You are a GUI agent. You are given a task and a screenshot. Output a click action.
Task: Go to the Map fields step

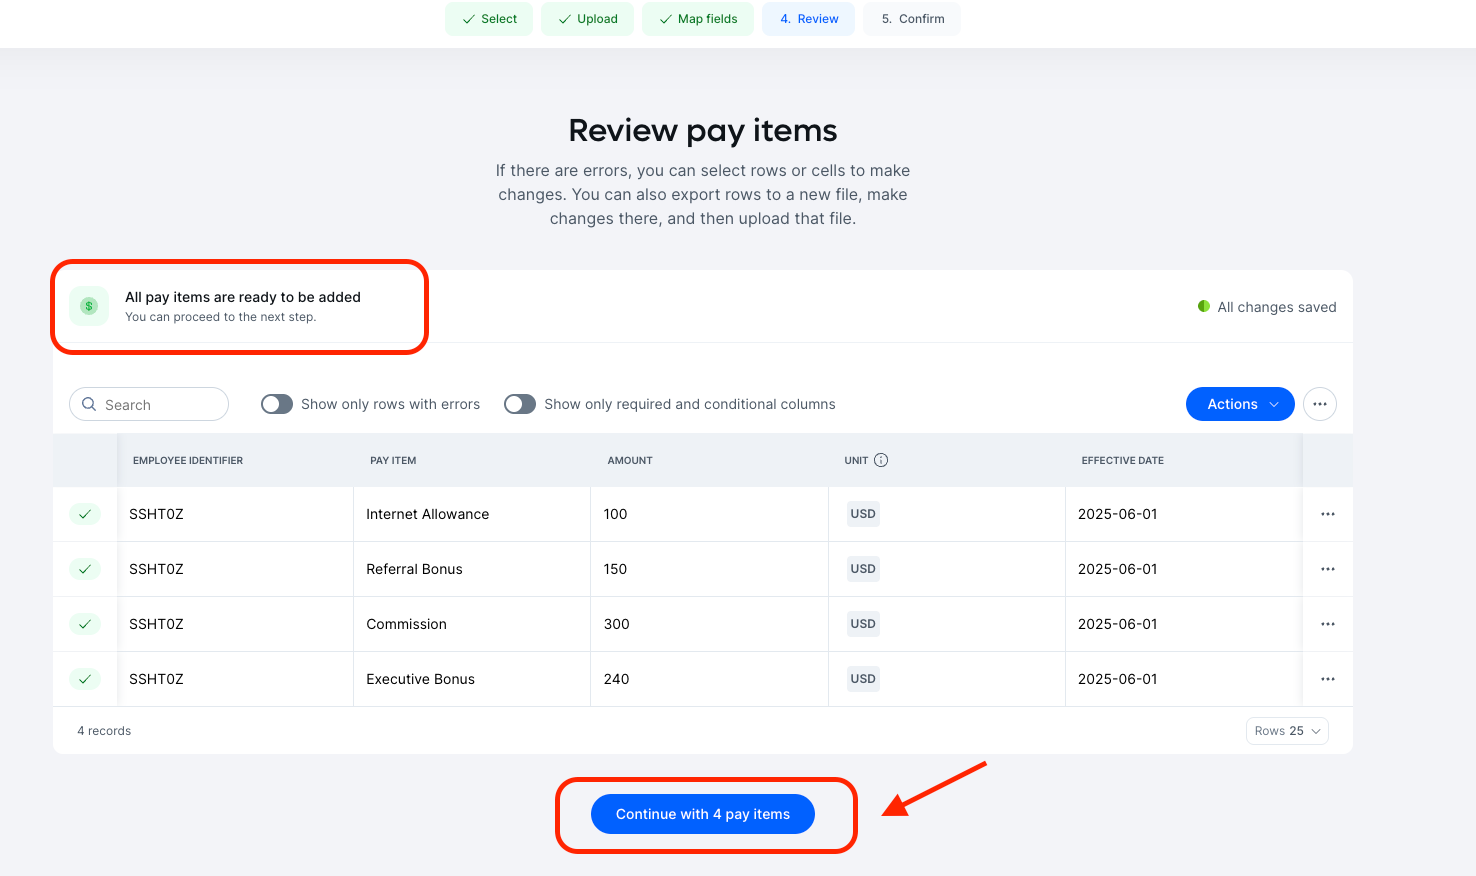coord(698,19)
